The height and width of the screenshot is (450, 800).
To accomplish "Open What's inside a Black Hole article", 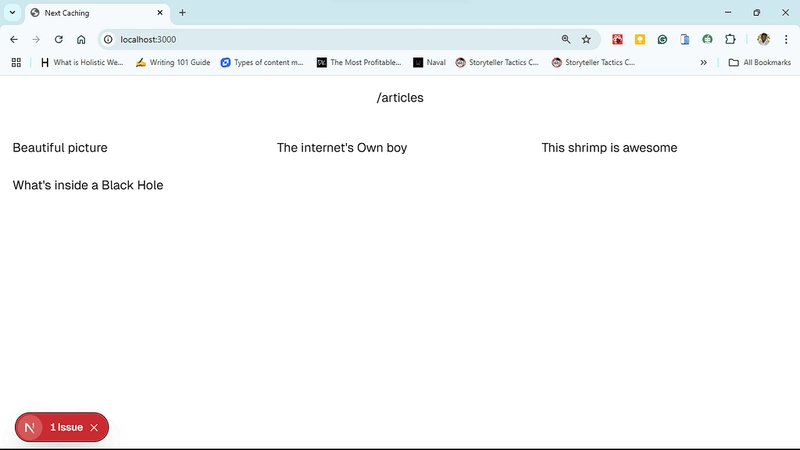I will [88, 185].
